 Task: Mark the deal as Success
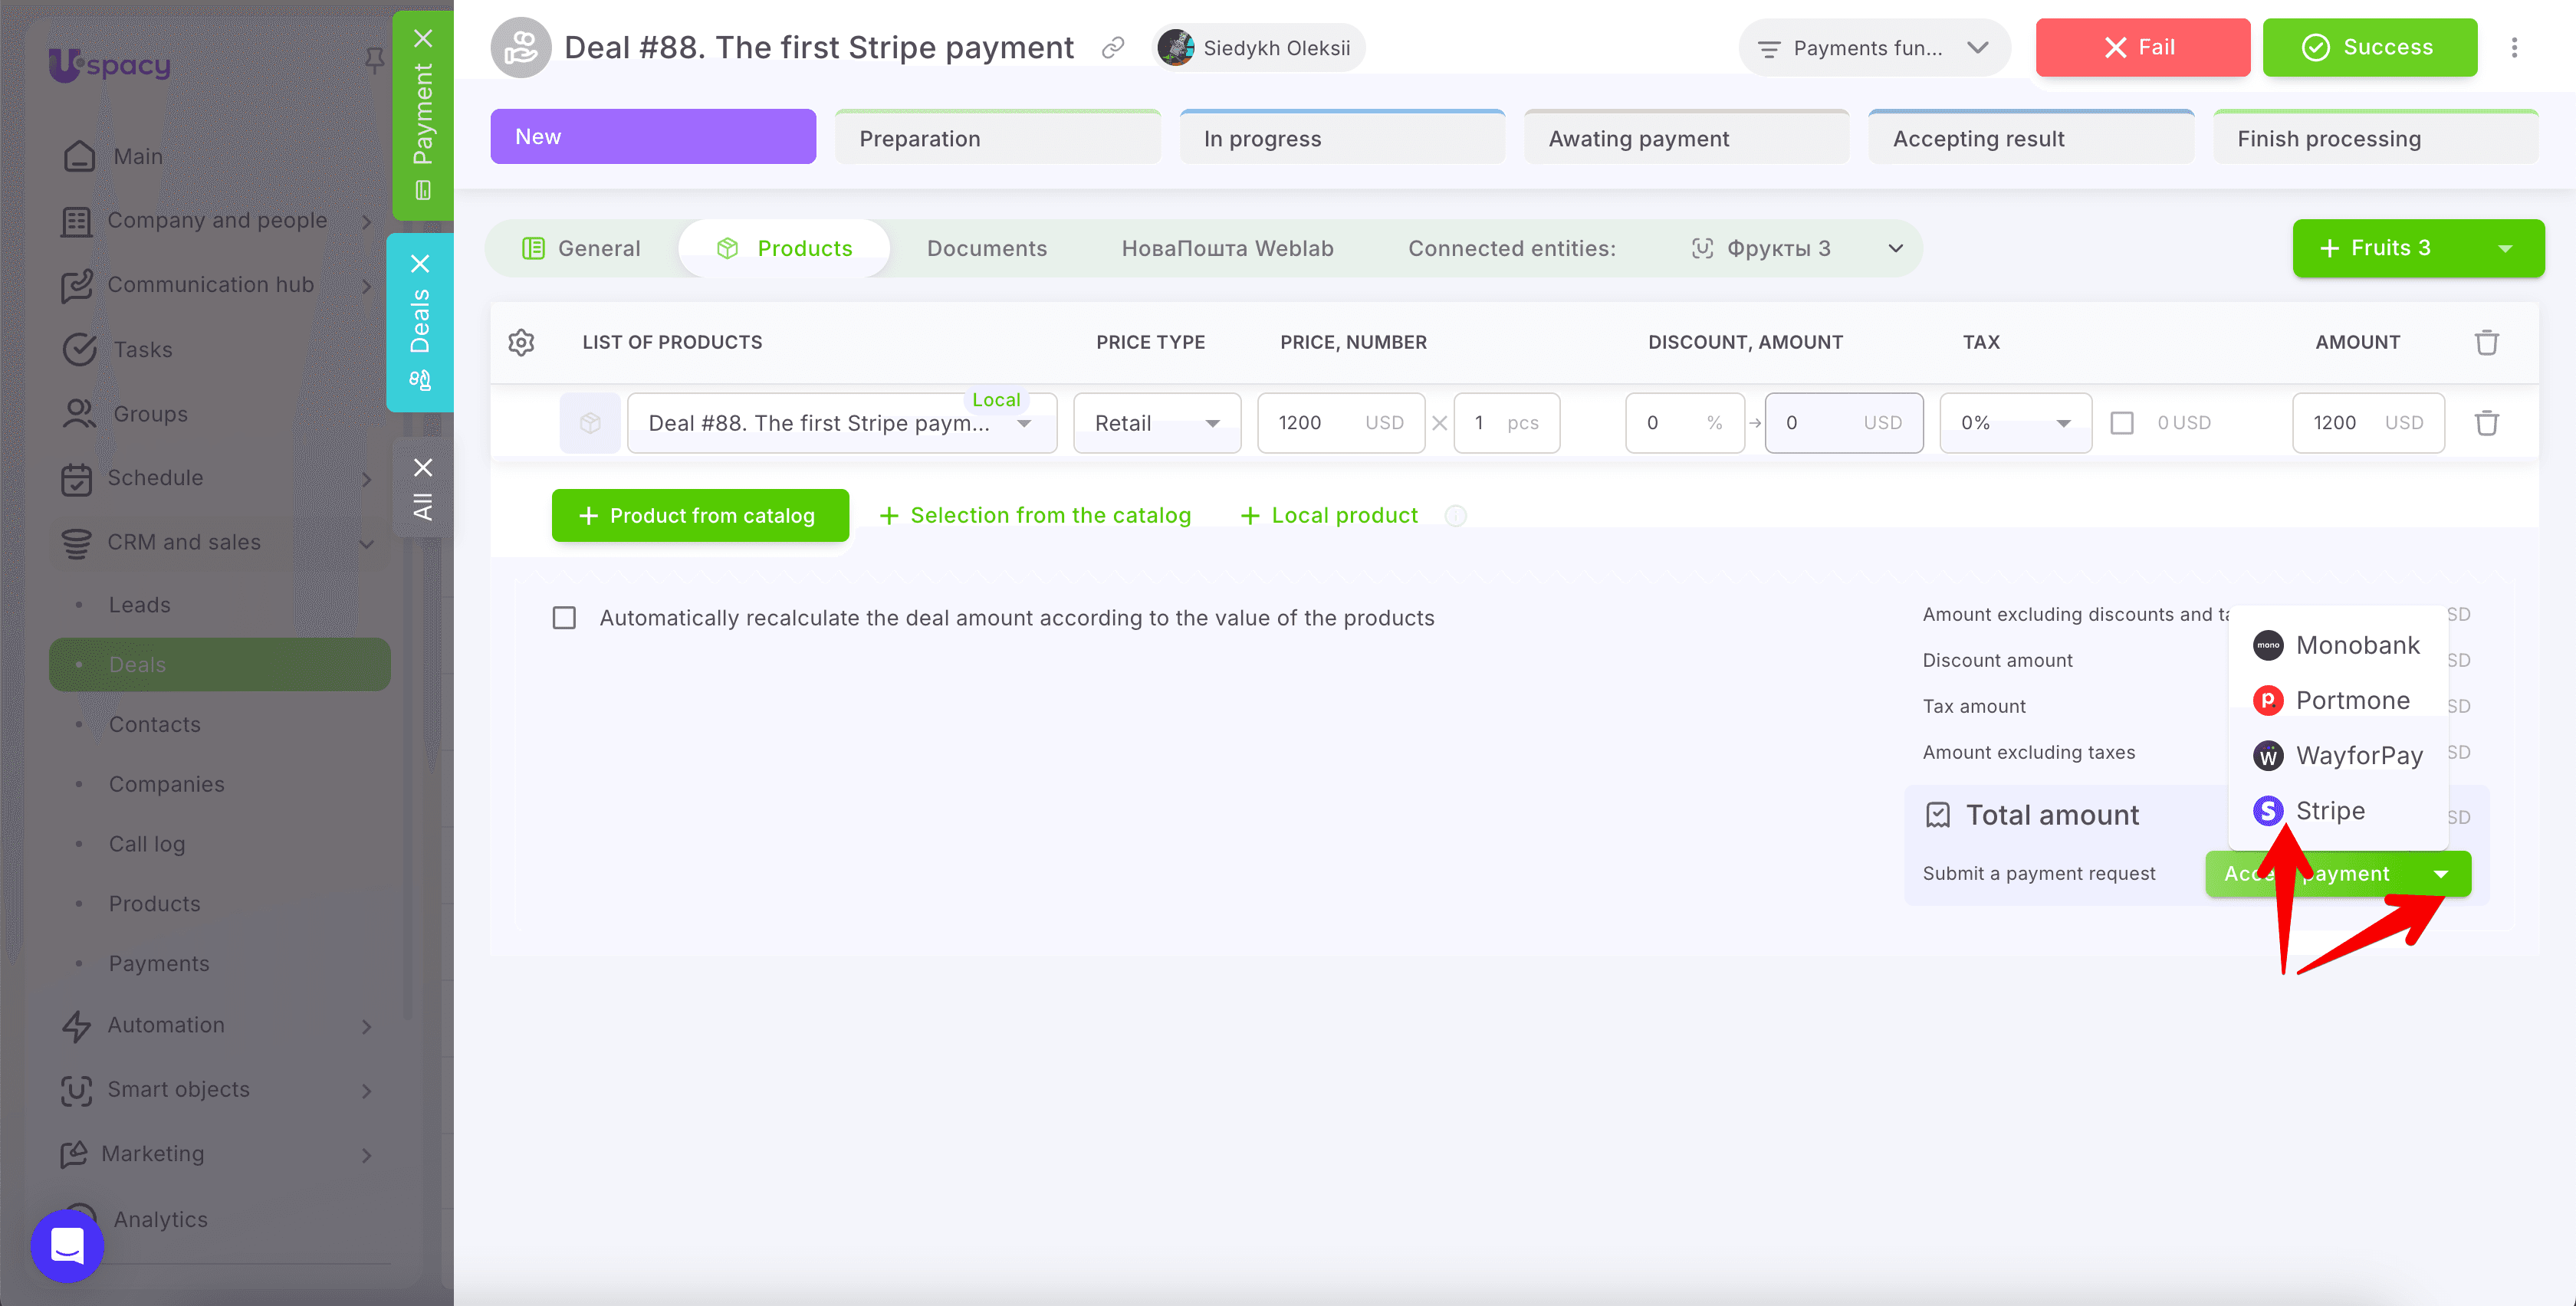point(2370,47)
